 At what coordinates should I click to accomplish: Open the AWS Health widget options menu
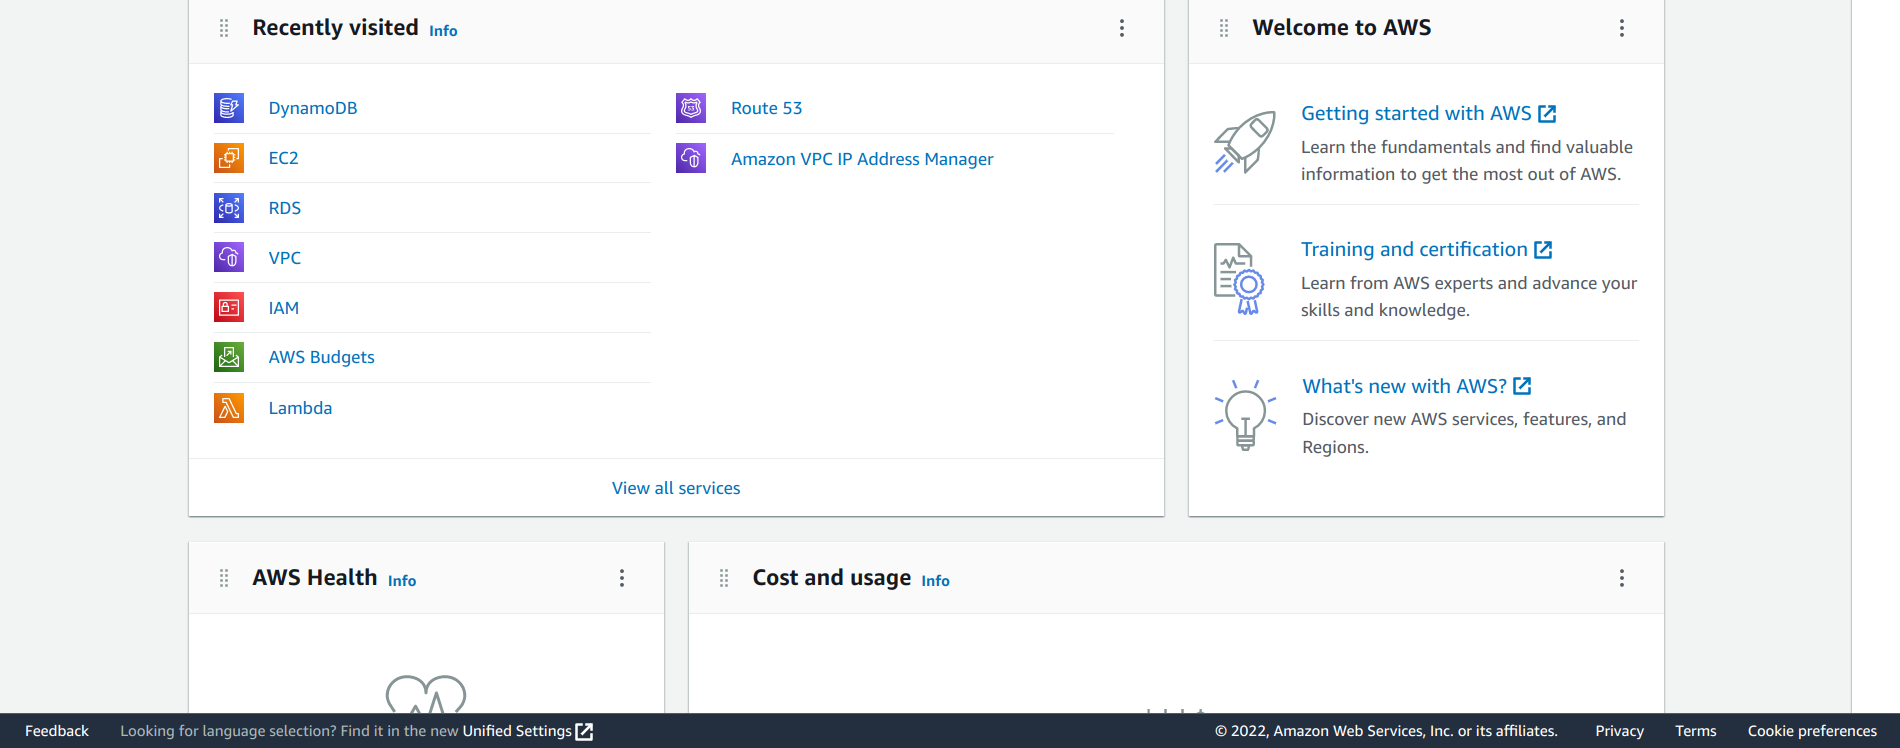pyautogui.click(x=622, y=578)
